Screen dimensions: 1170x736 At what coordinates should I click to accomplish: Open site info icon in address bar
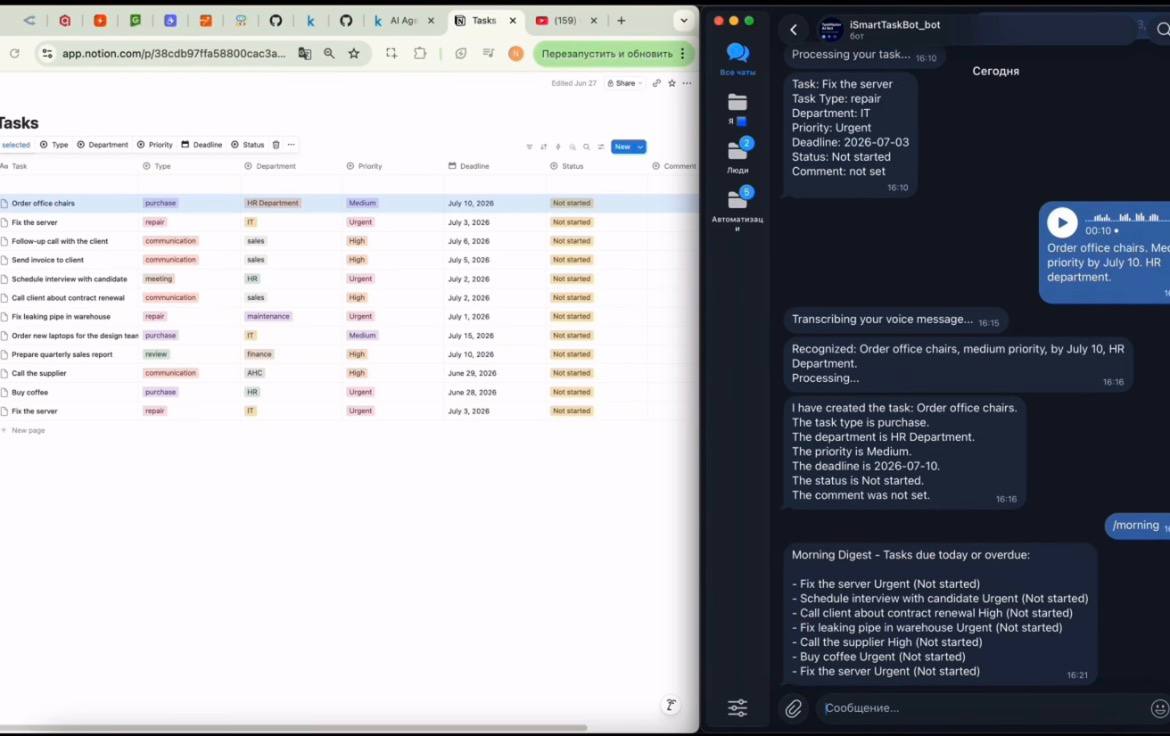pyautogui.click(x=47, y=53)
